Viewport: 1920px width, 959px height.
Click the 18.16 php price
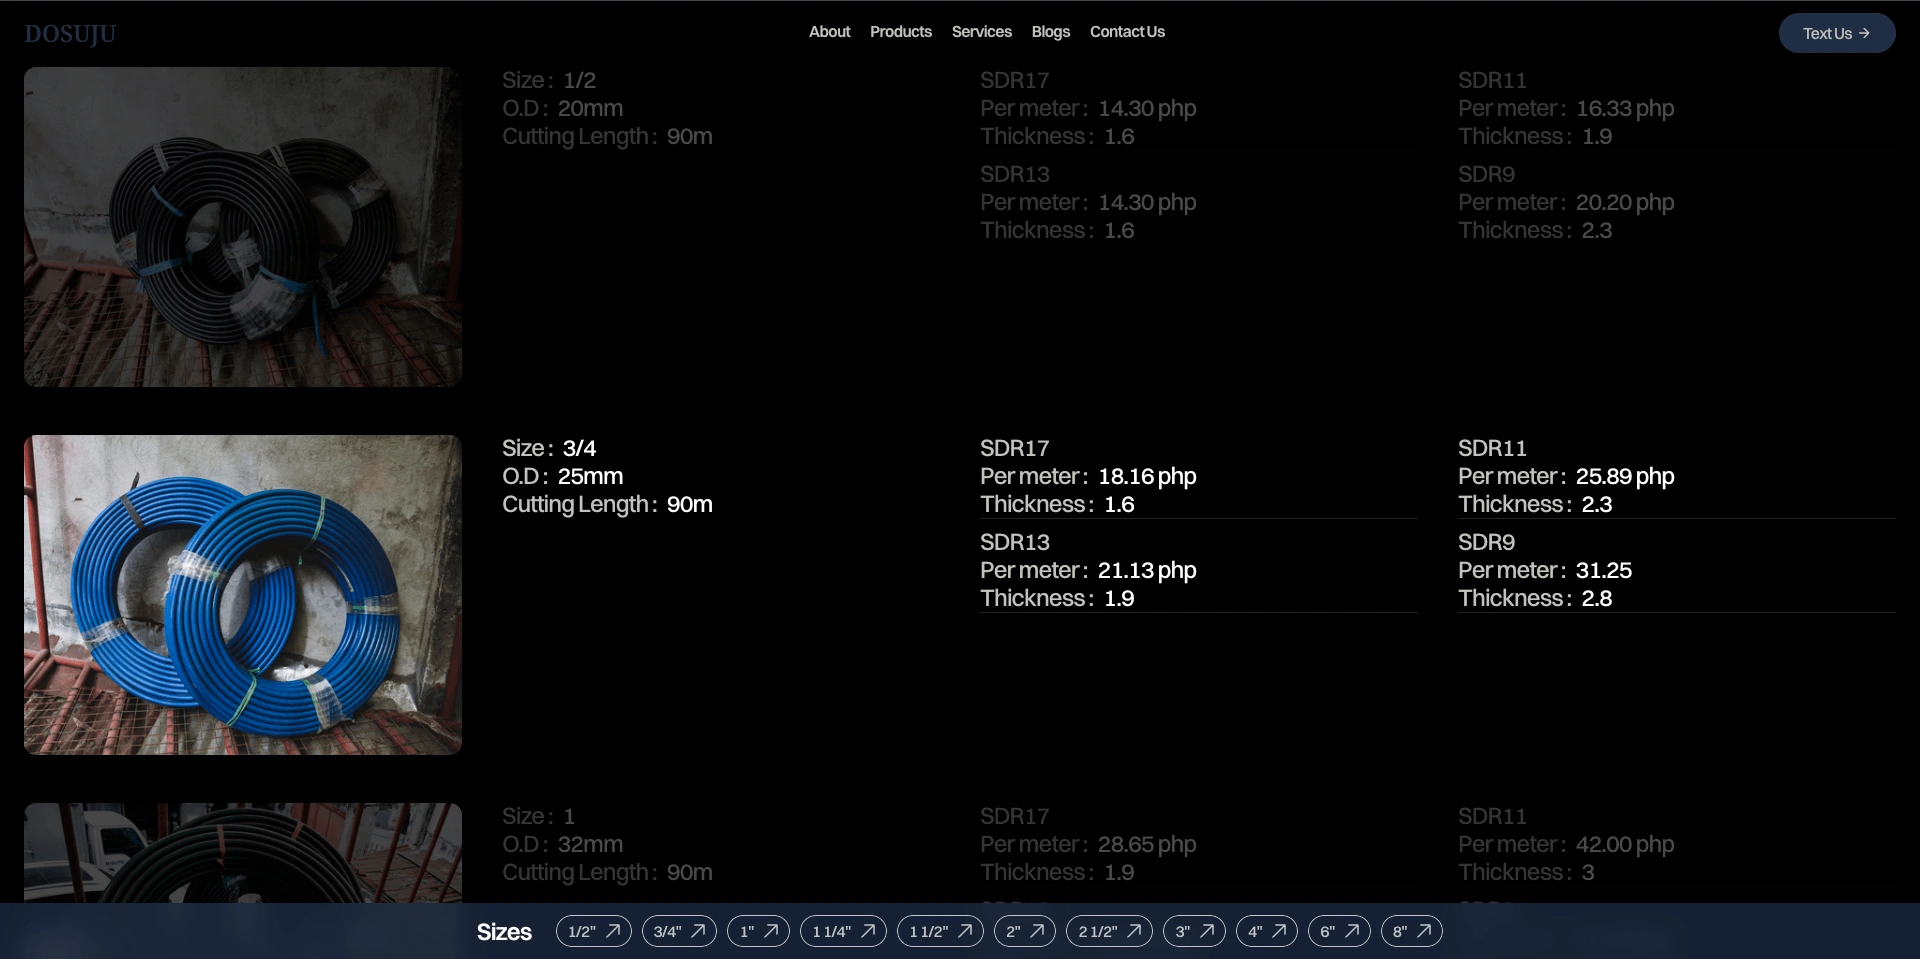(1147, 476)
